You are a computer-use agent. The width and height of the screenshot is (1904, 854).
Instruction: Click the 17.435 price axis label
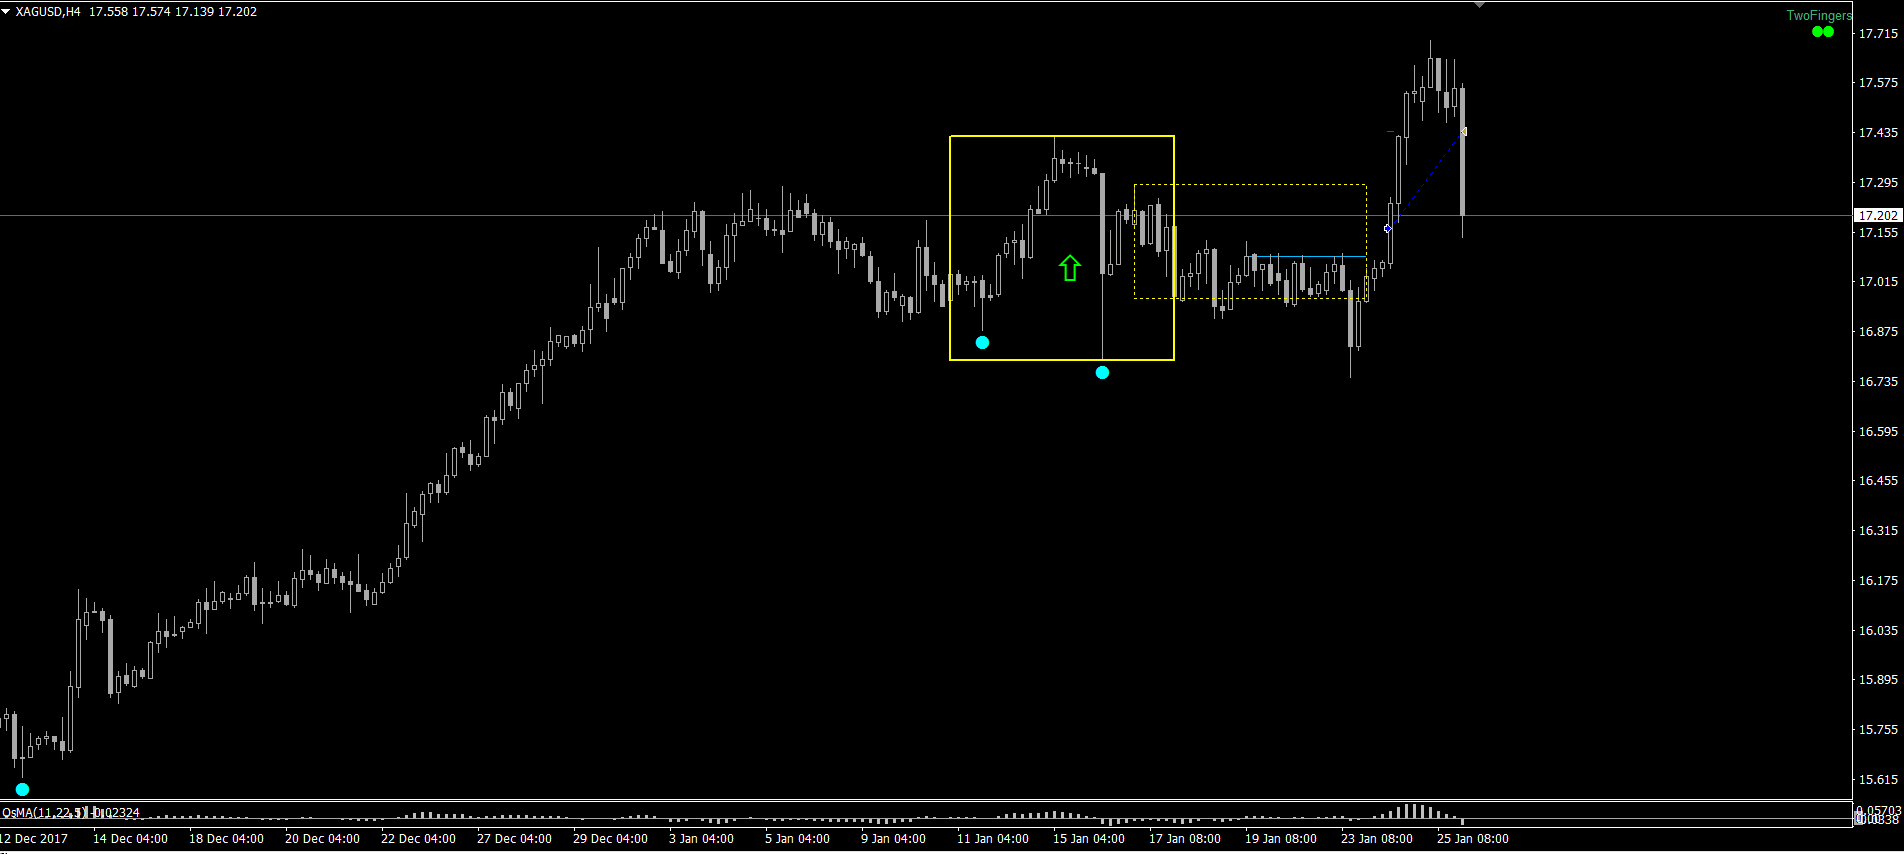tap(1878, 133)
